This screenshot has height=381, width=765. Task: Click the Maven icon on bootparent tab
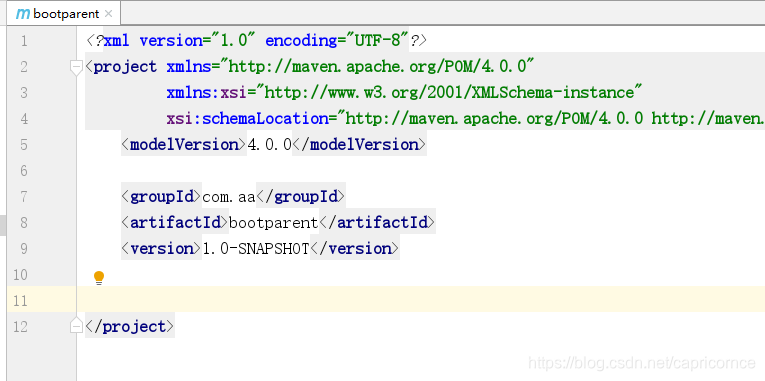coord(23,14)
